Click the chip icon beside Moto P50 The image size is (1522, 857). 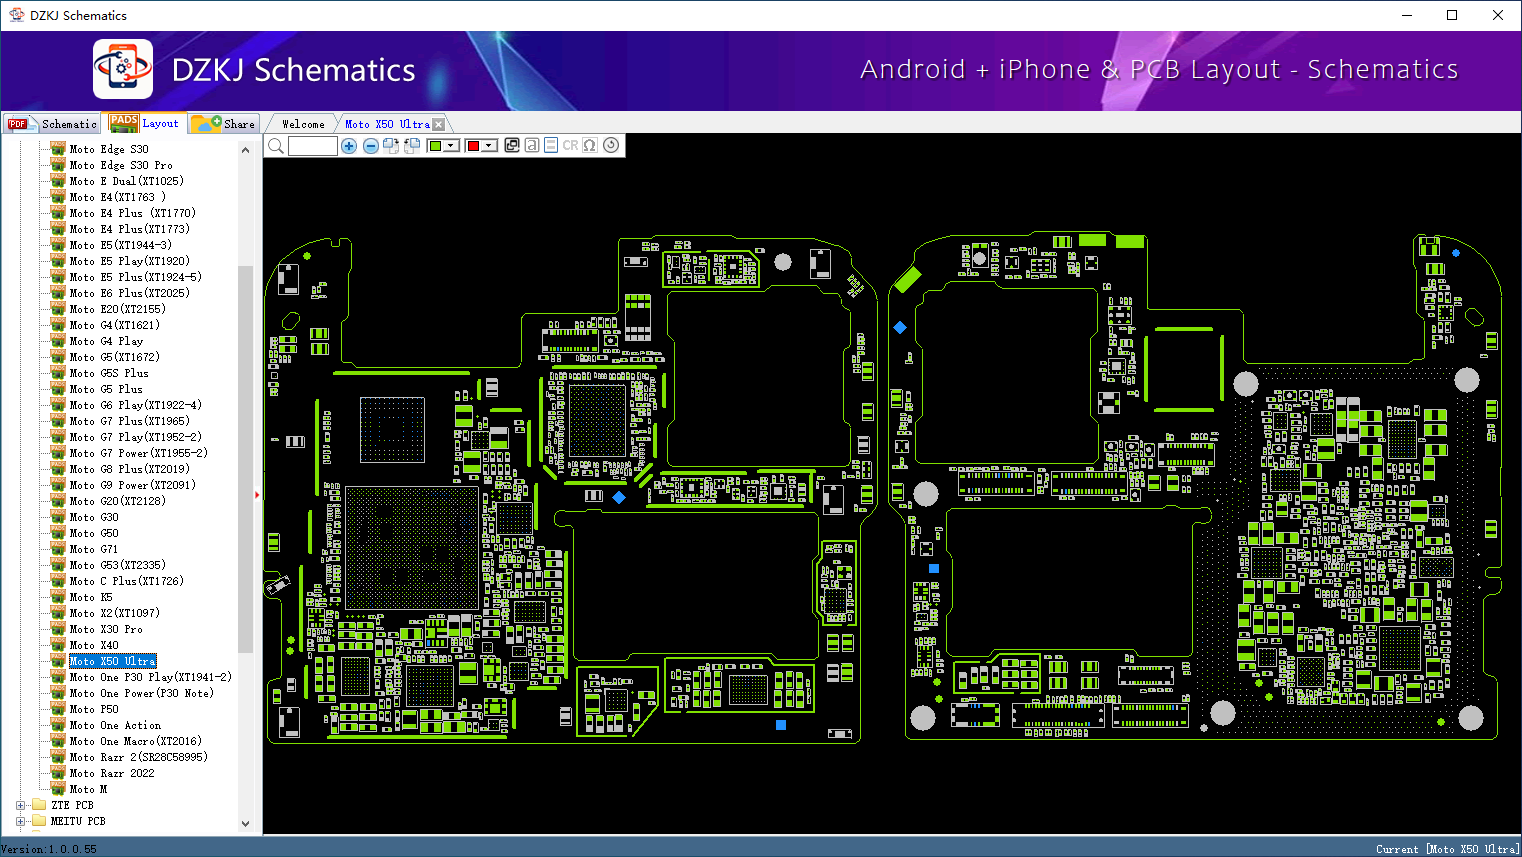pos(58,709)
